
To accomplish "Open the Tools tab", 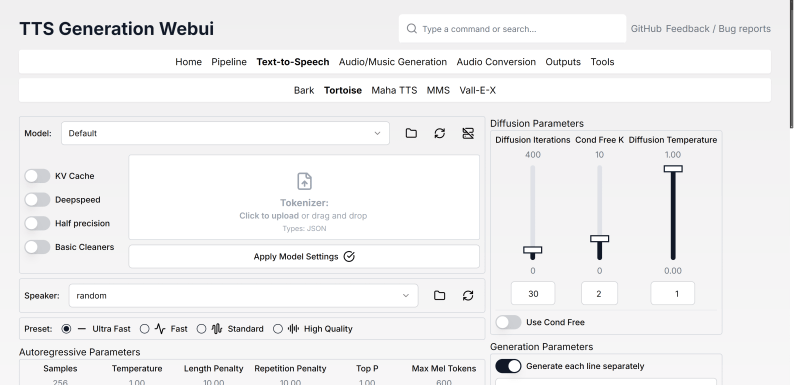I will click(x=602, y=62).
